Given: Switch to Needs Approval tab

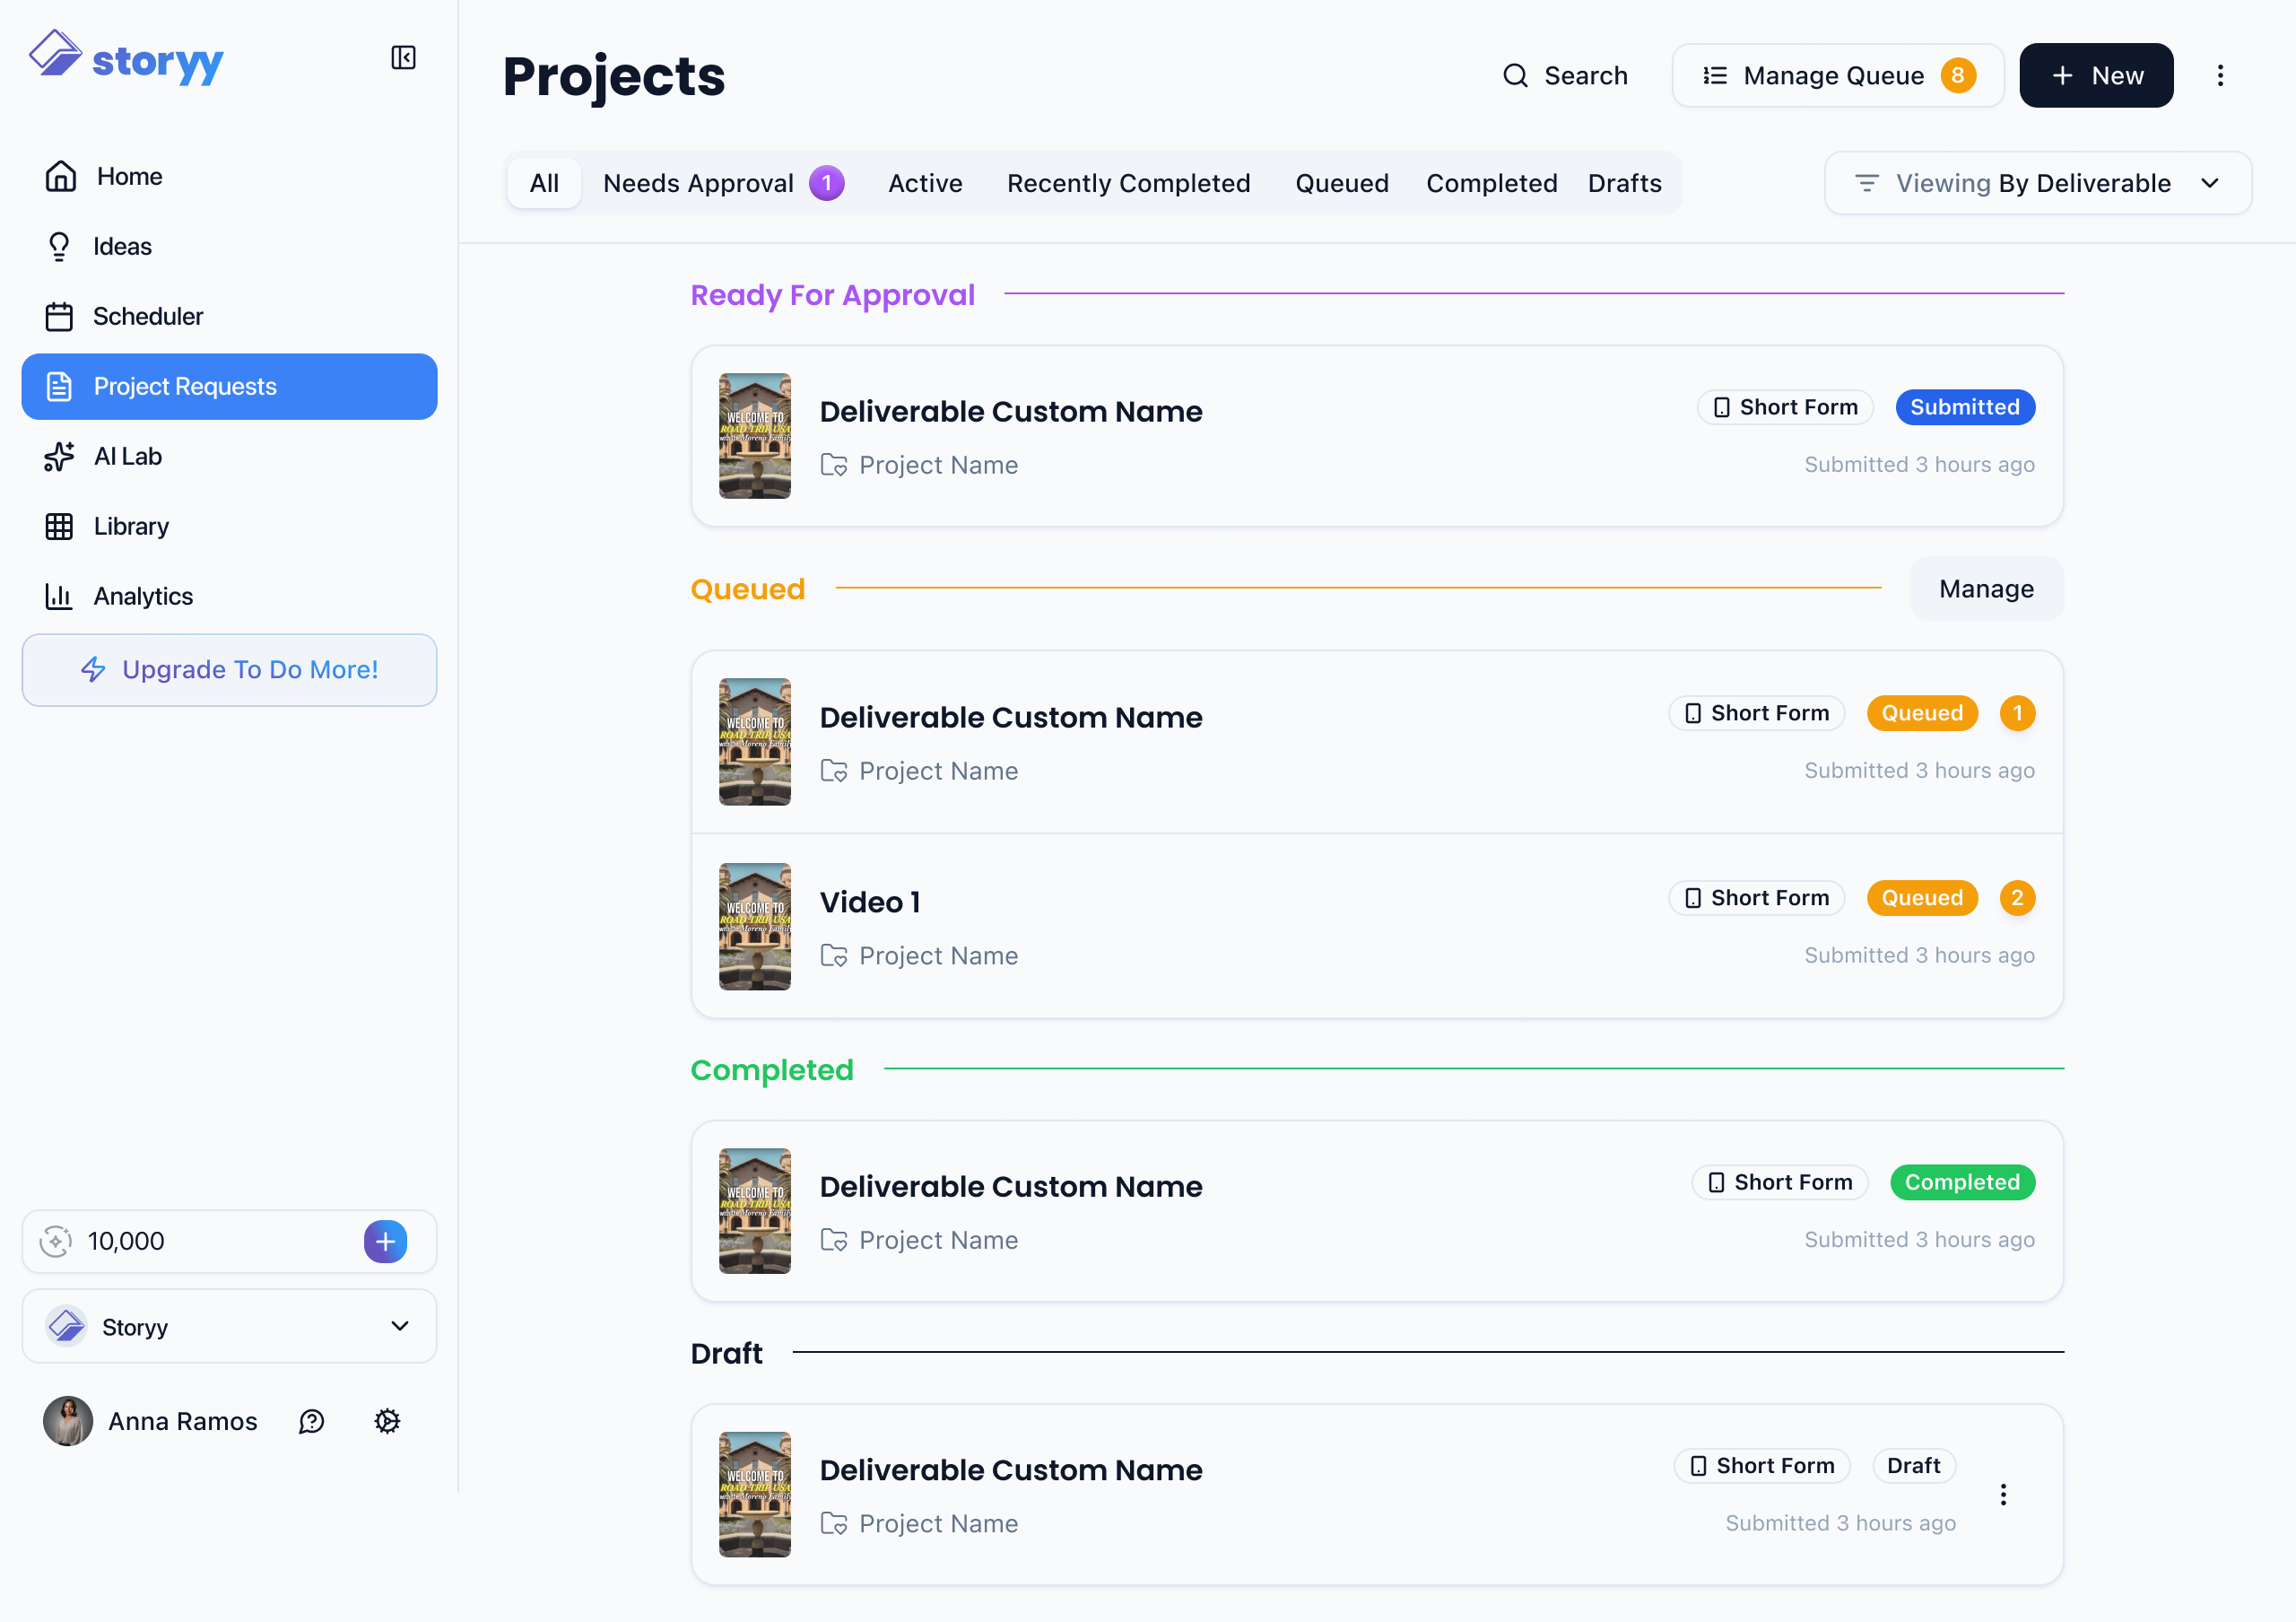Looking at the screenshot, I should [723, 183].
